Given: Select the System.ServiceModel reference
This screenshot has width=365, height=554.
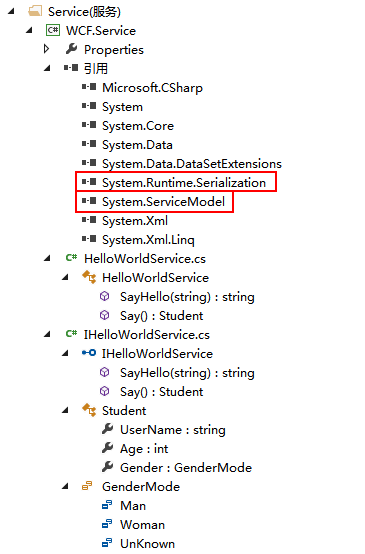Looking at the screenshot, I should tap(153, 202).
